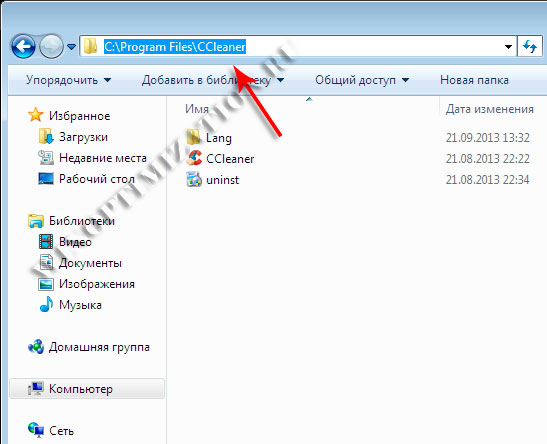Viewport: 547px width, 444px height.
Task: Click the Библиотеки libraries icon
Action: (x=36, y=221)
